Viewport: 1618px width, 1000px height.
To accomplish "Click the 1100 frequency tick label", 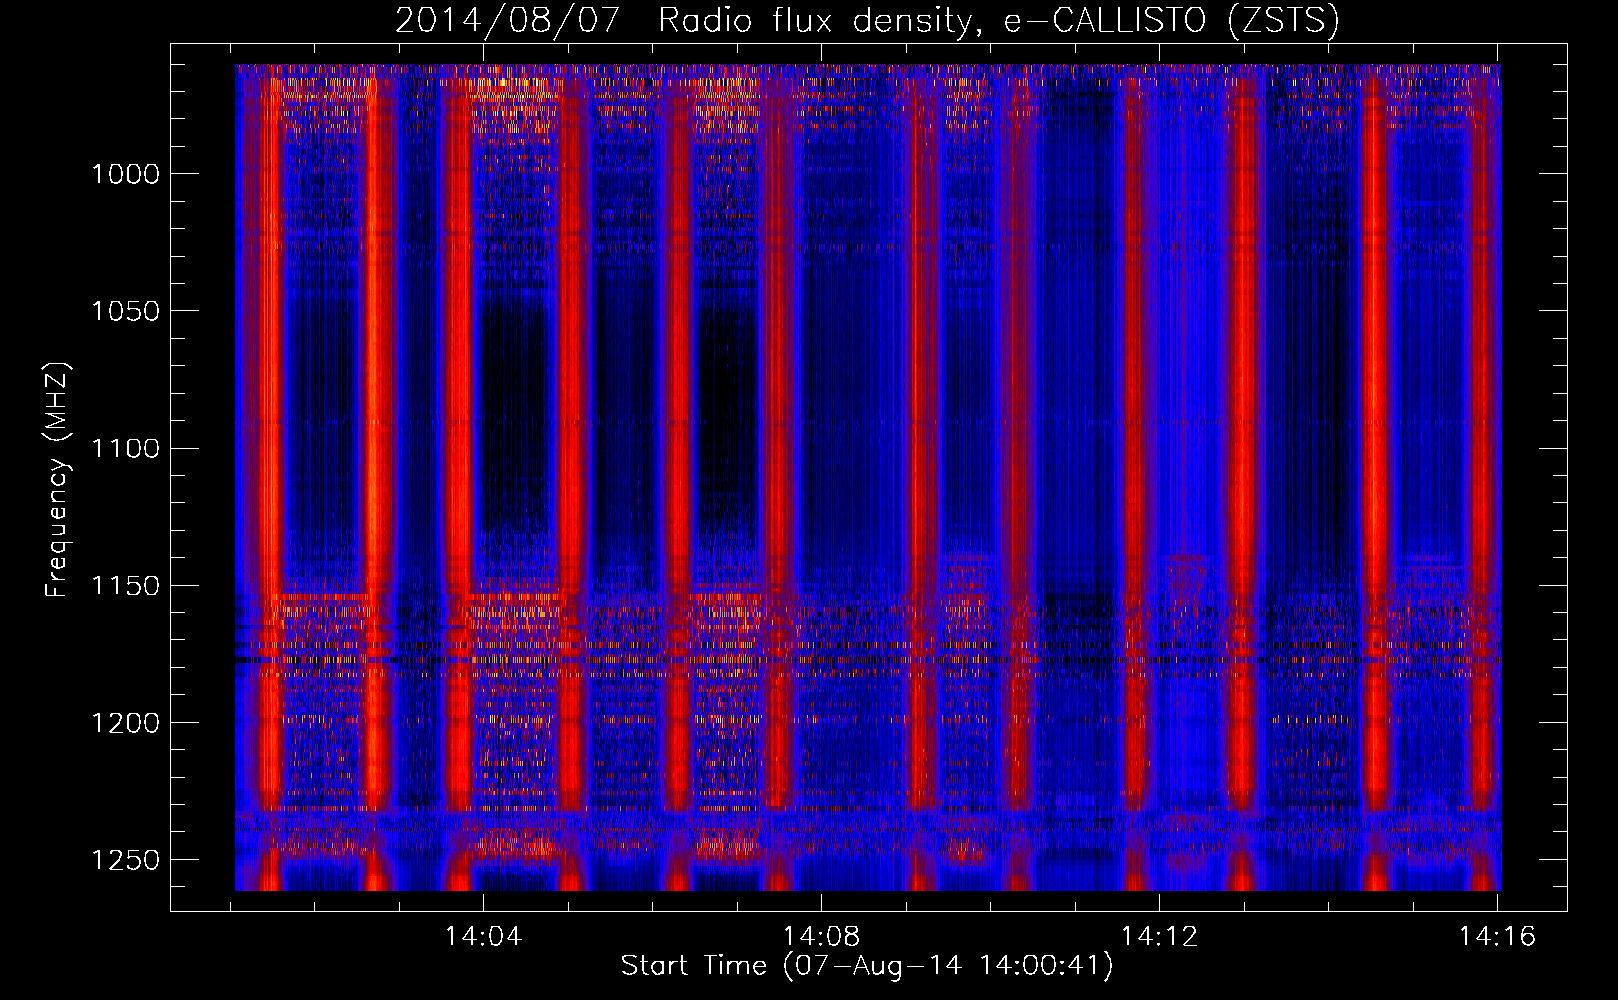I will point(125,449).
